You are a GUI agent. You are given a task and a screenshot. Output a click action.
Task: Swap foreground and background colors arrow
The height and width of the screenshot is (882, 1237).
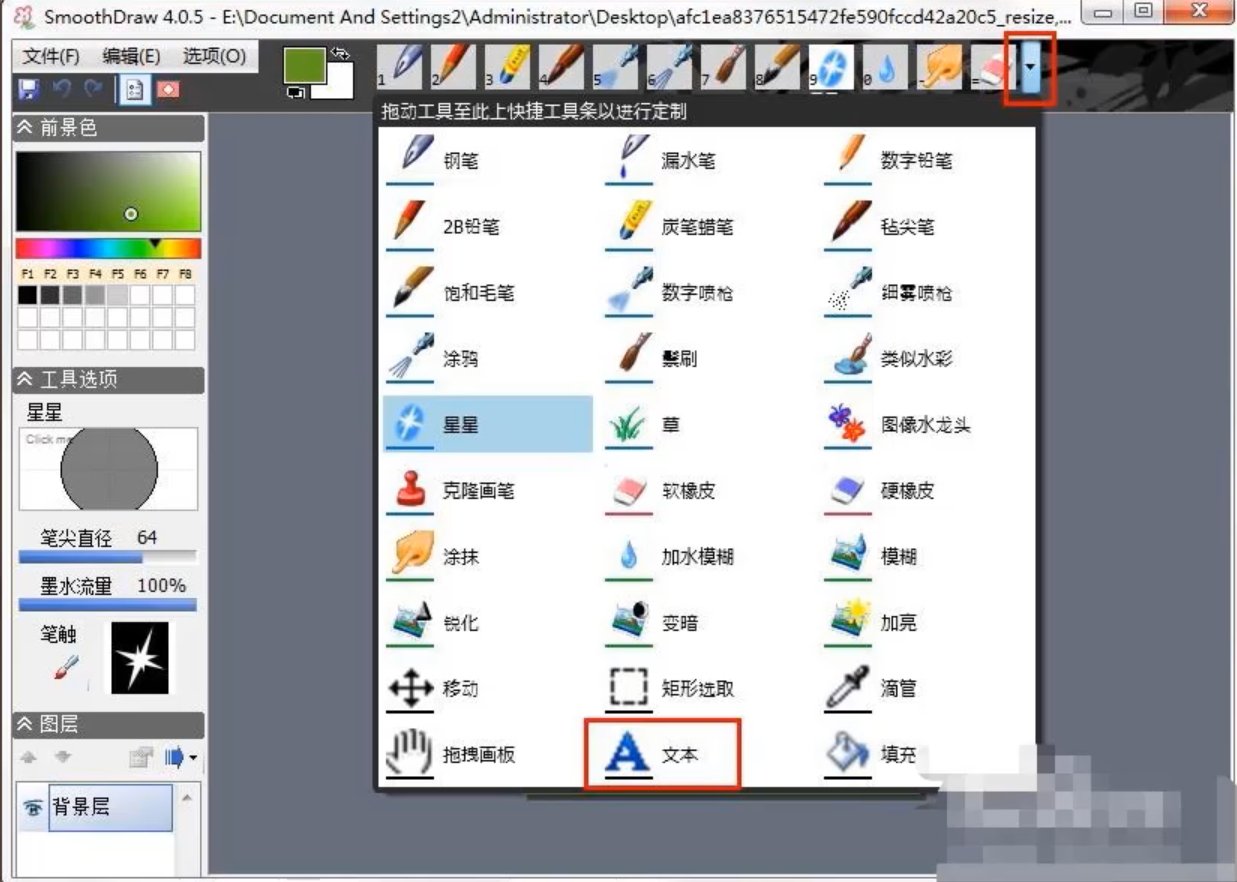tap(341, 53)
